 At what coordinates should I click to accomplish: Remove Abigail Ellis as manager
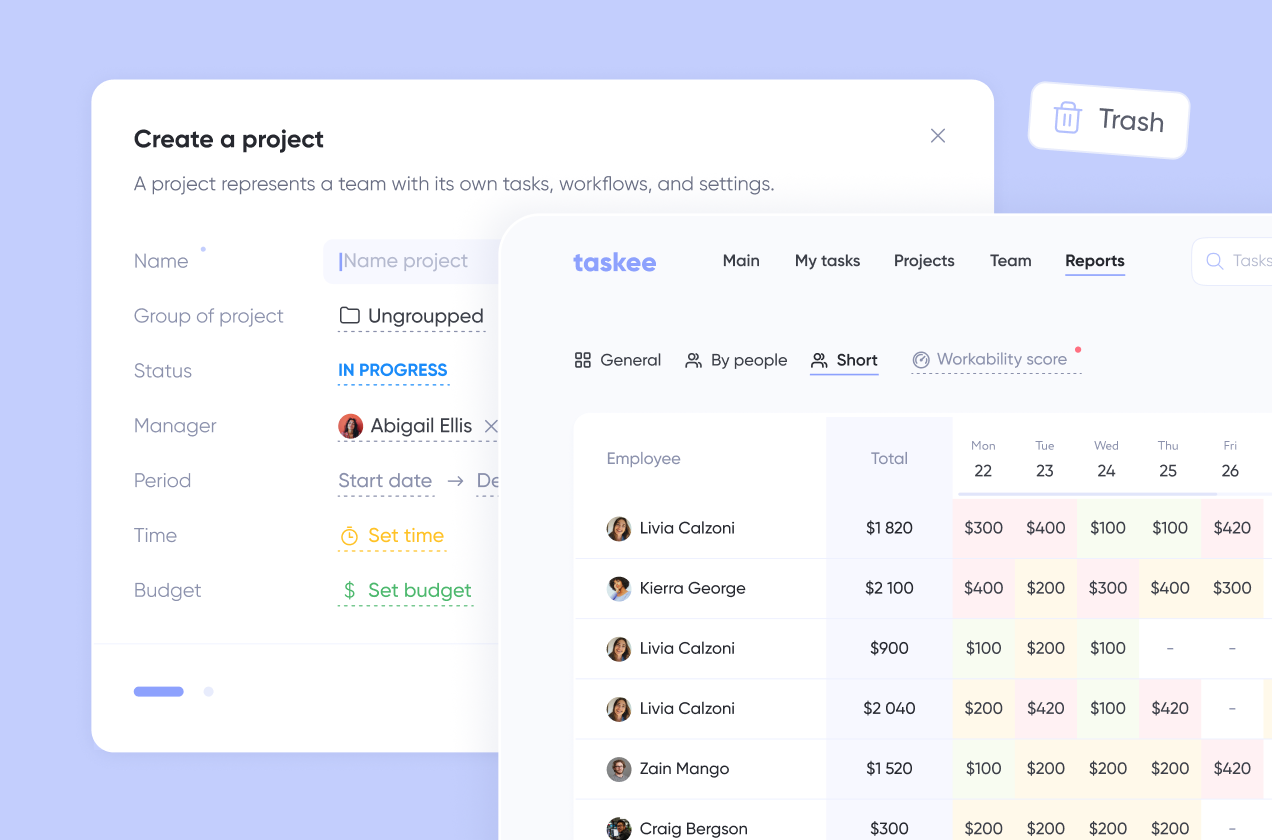(x=490, y=426)
